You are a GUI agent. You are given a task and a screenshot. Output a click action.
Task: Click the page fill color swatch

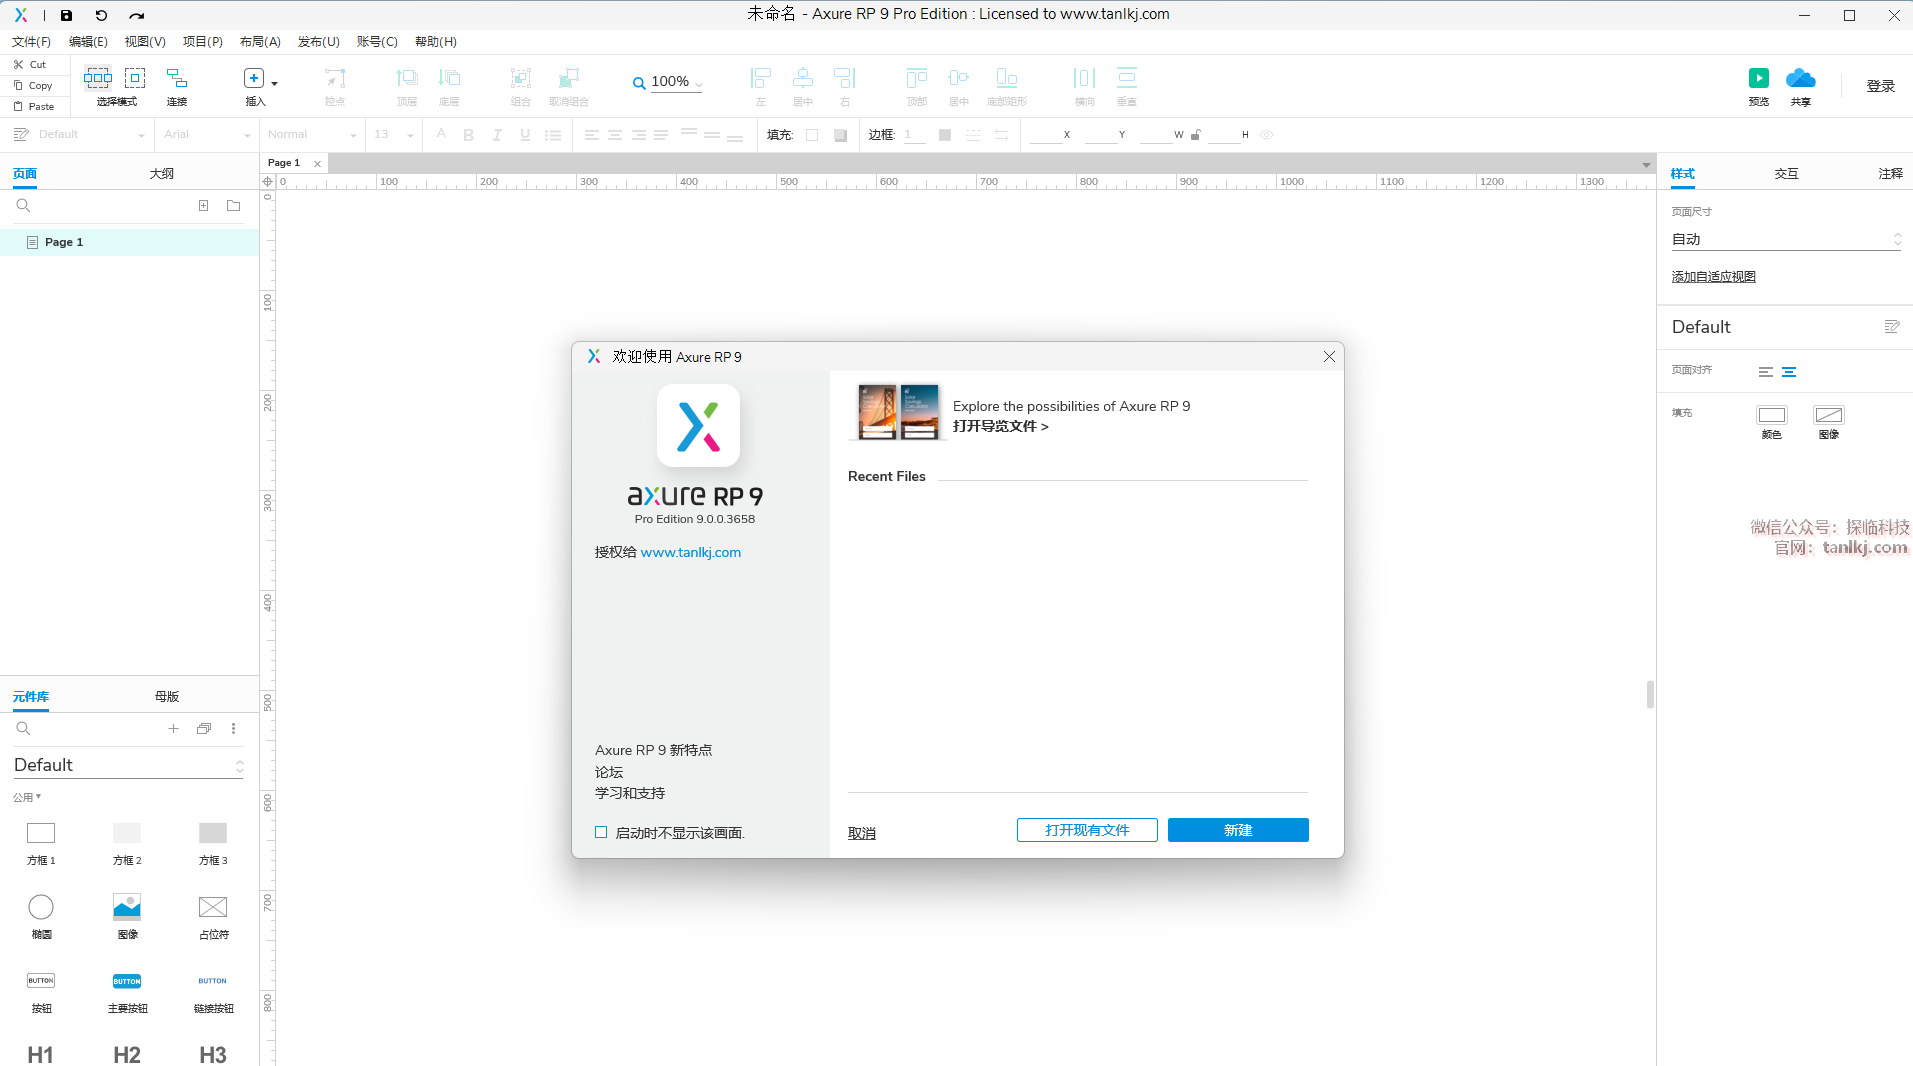coord(1771,415)
